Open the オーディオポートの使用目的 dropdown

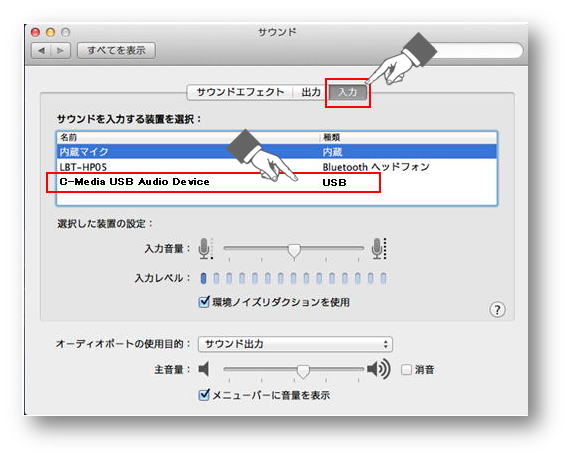point(295,344)
